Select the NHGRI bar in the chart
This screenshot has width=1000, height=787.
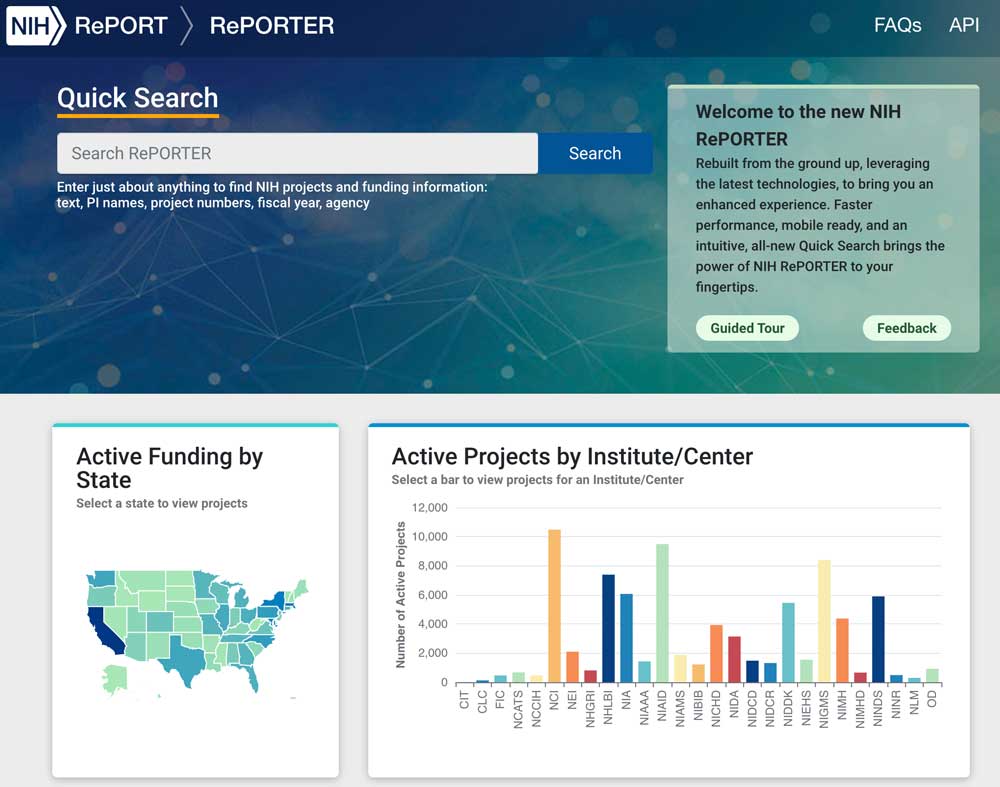[x=591, y=676]
